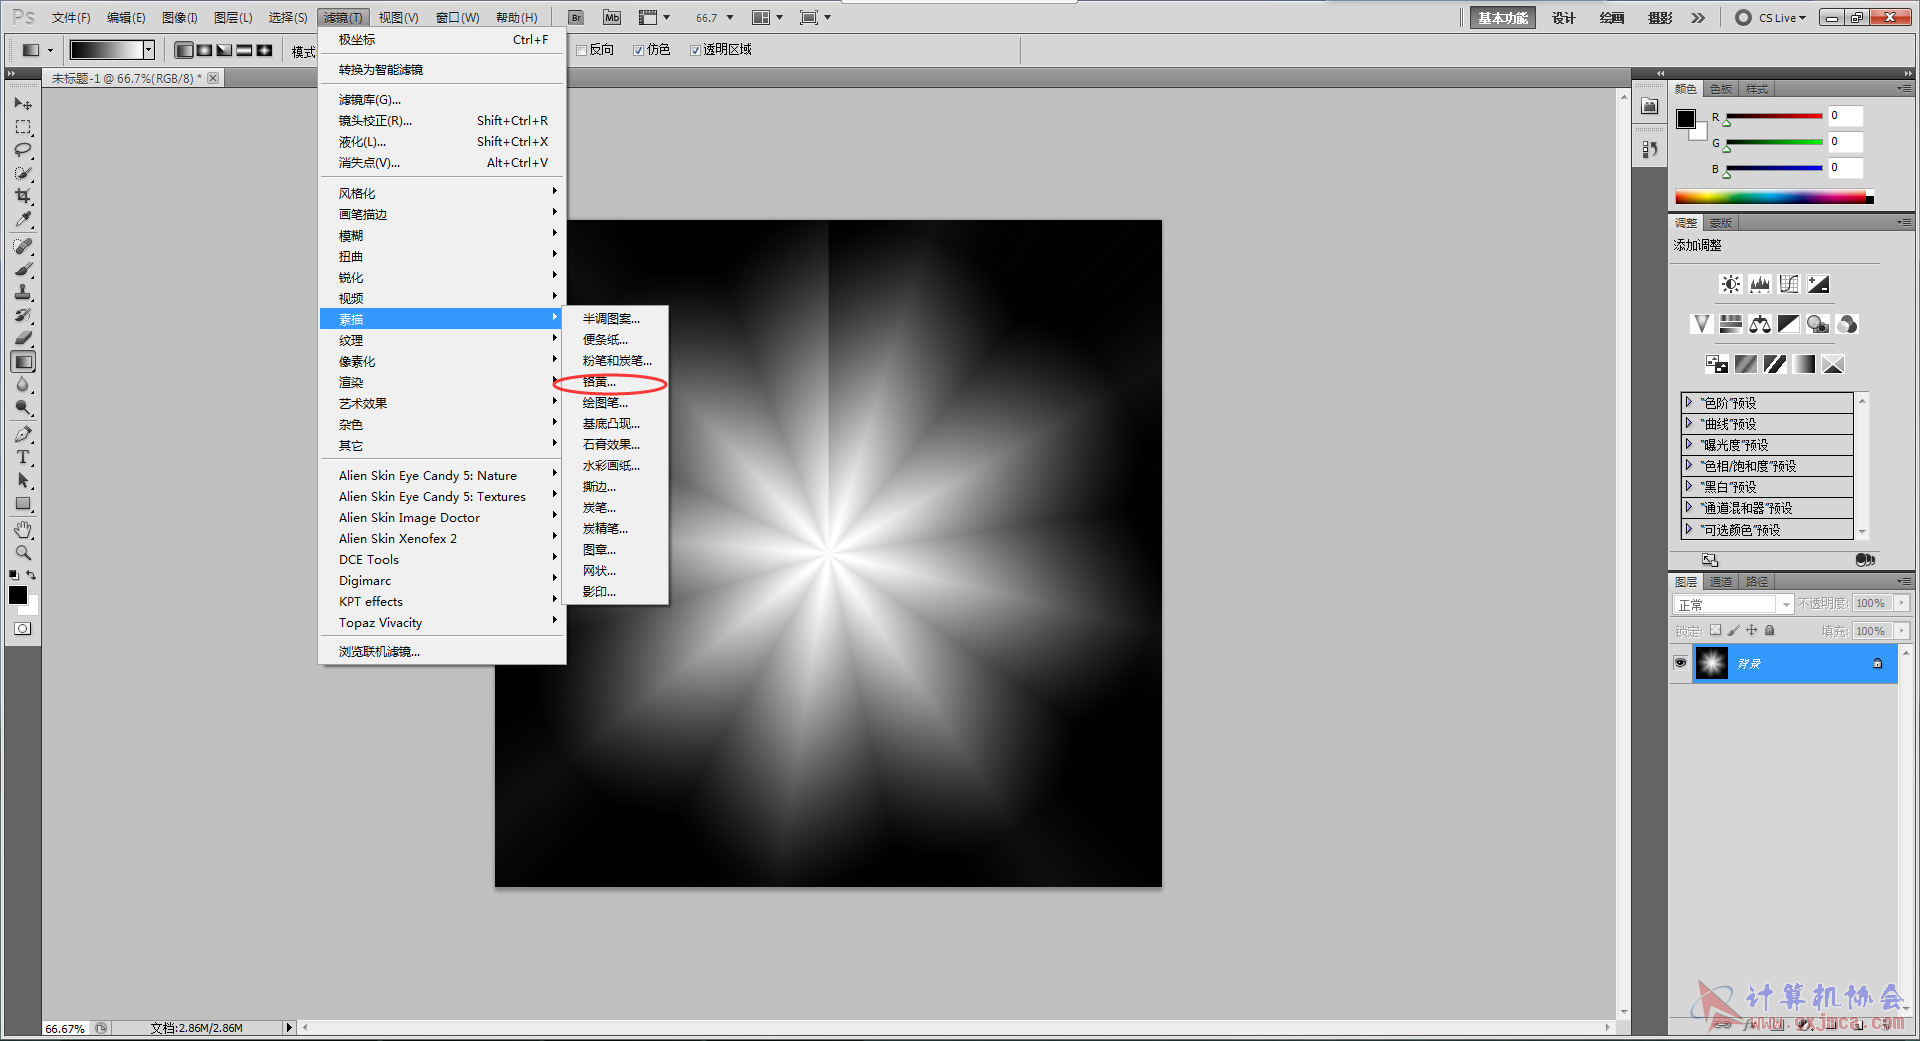Click the 背景 layer thumbnail
The width and height of the screenshot is (1920, 1041).
tap(1711, 664)
